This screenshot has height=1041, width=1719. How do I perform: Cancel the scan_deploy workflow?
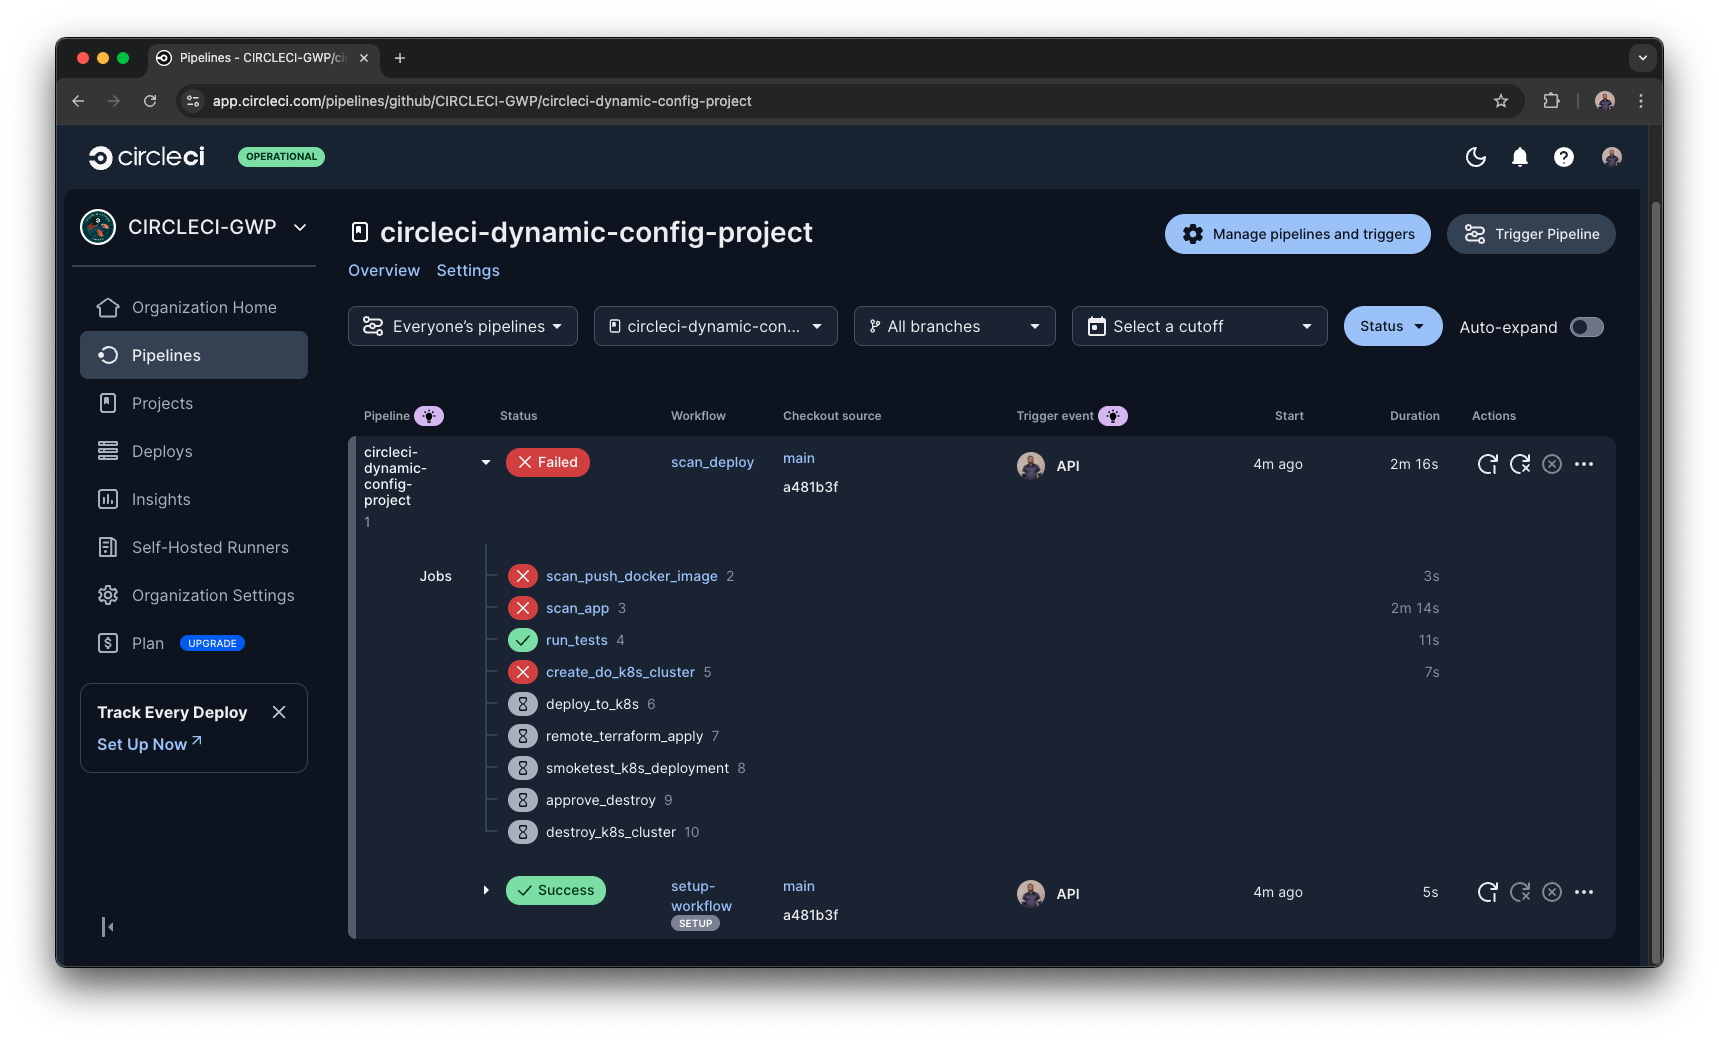(1552, 463)
